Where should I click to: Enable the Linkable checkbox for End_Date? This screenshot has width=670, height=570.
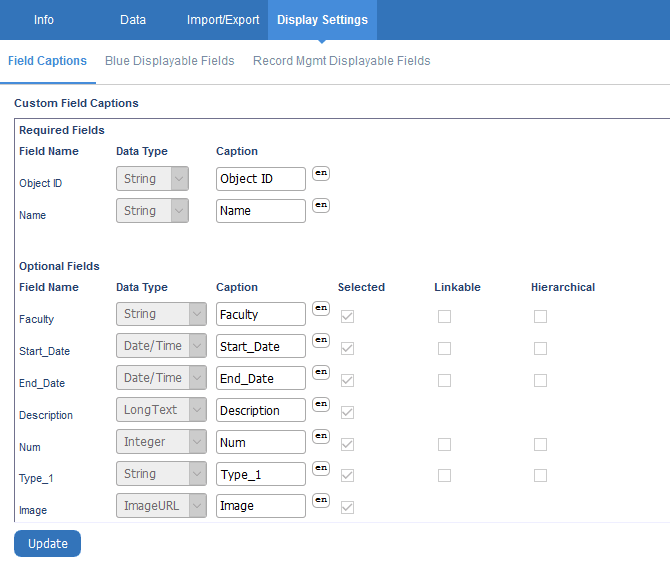(444, 381)
